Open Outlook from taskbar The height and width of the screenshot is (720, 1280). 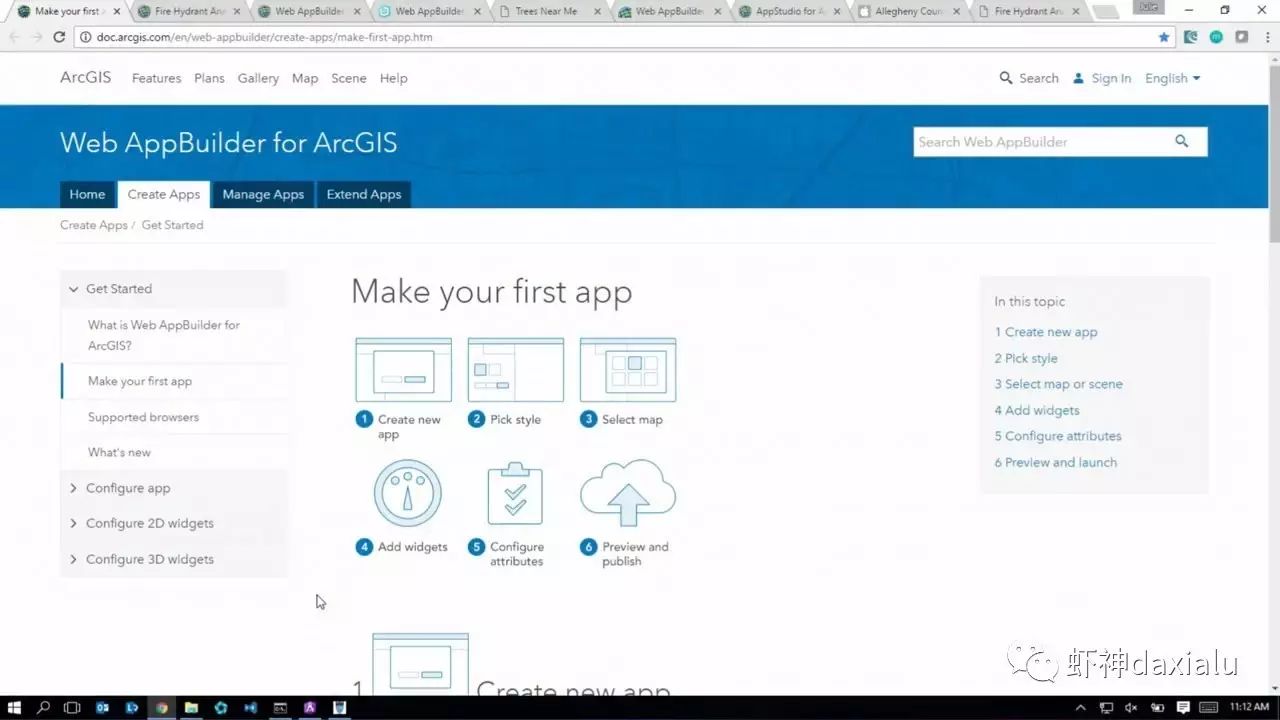point(102,708)
